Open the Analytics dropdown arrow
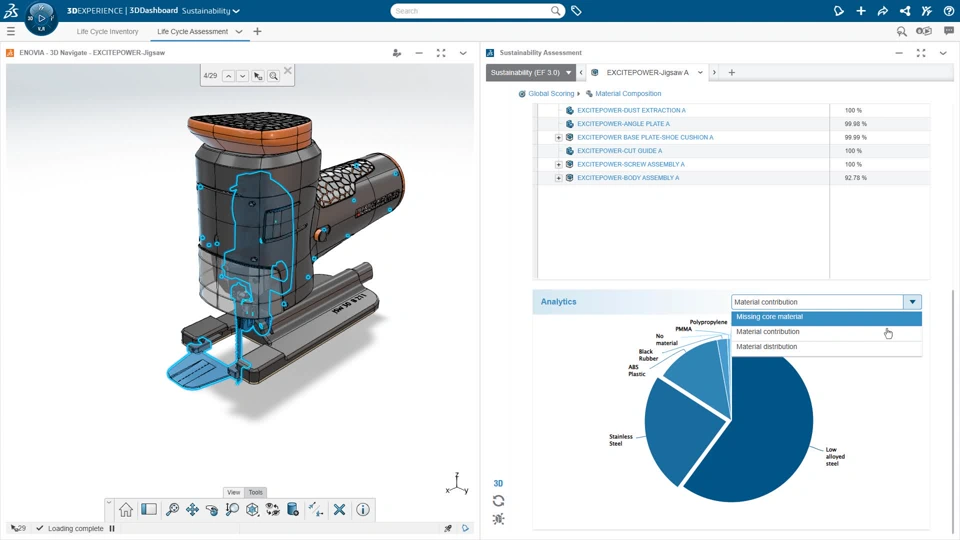Image resolution: width=960 pixels, height=540 pixels. click(x=912, y=302)
